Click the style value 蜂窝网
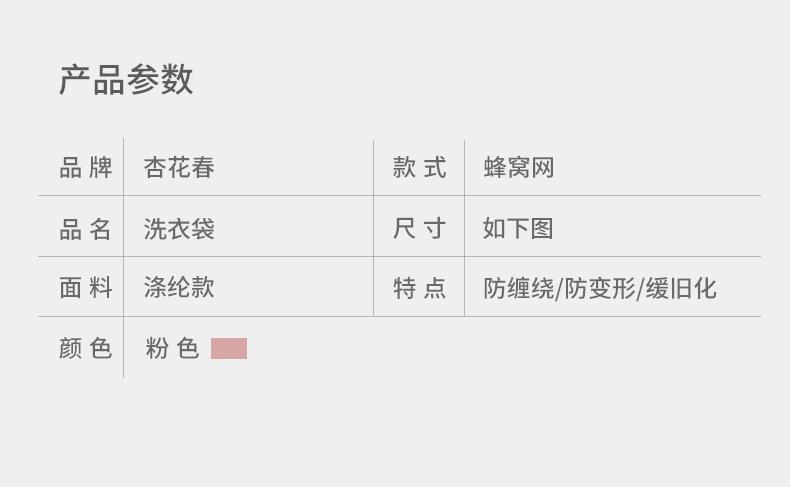This screenshot has width=790, height=487. (x=518, y=168)
